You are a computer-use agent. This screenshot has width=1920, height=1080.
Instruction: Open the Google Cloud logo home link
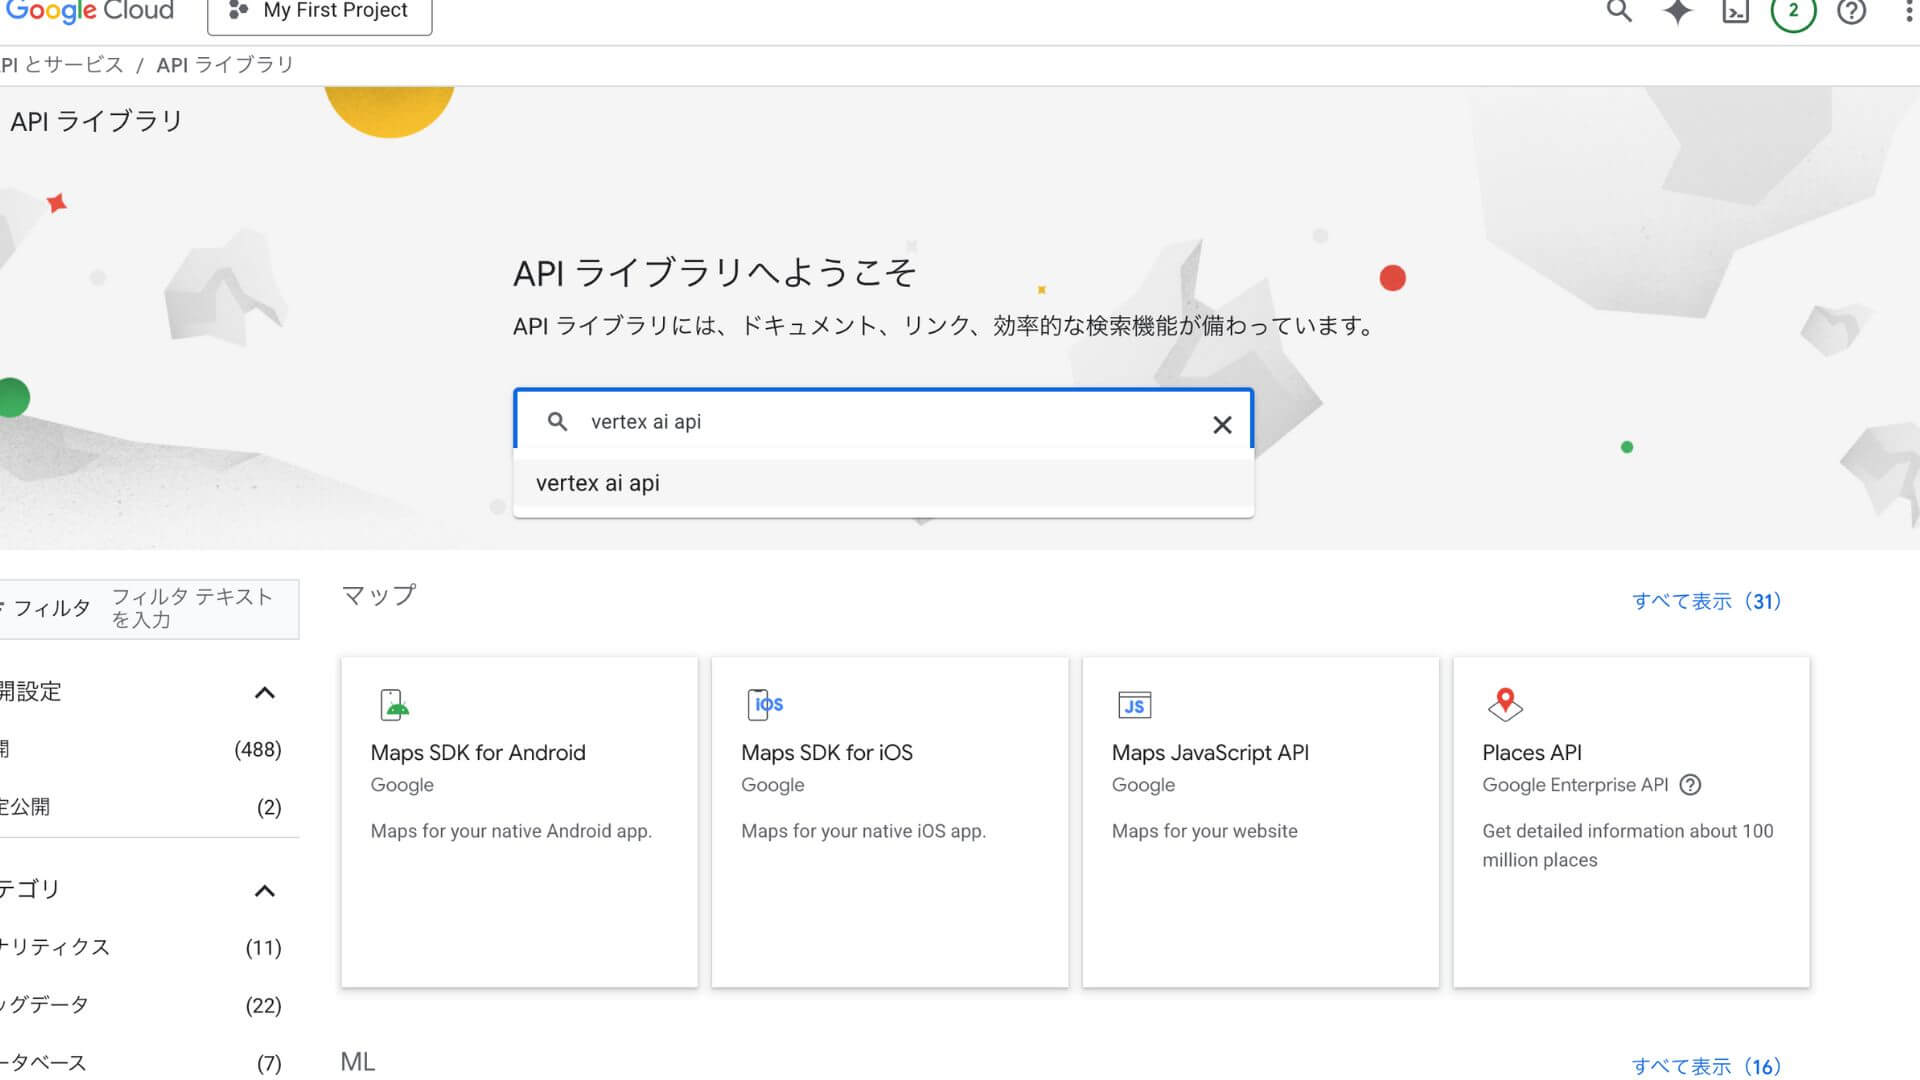[88, 11]
